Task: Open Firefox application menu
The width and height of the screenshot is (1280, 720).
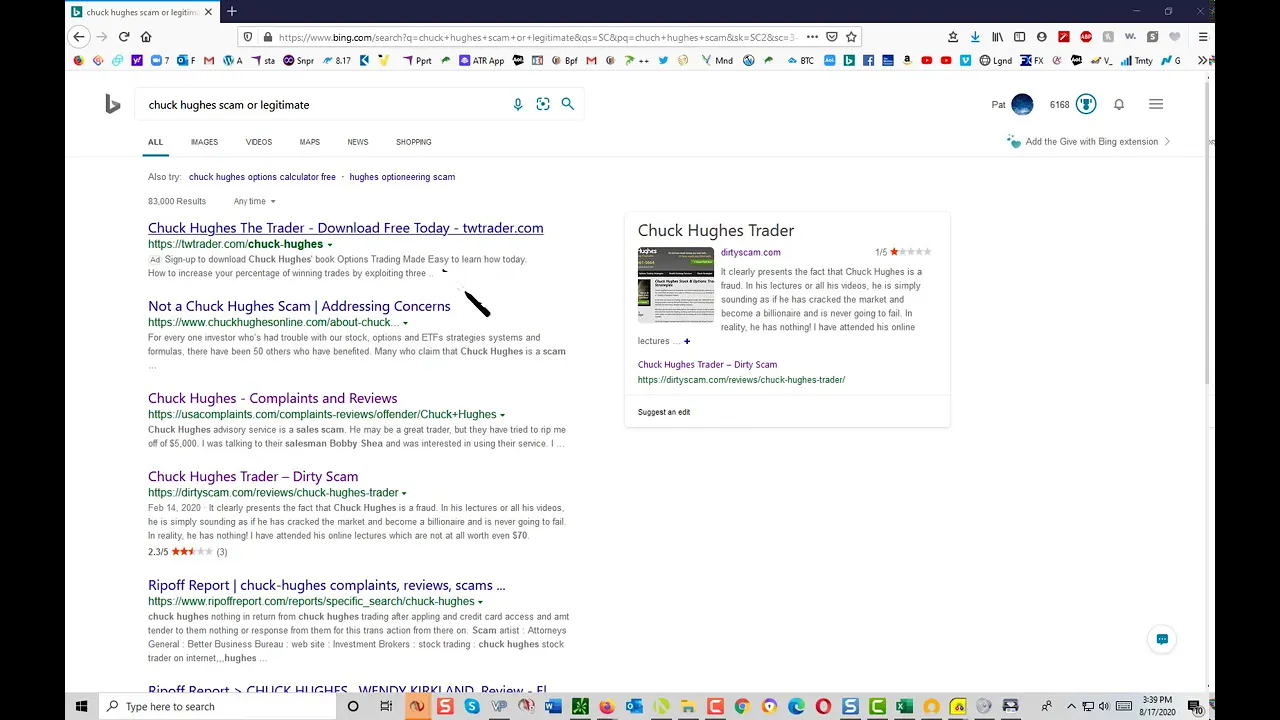Action: pyautogui.click(x=1203, y=37)
